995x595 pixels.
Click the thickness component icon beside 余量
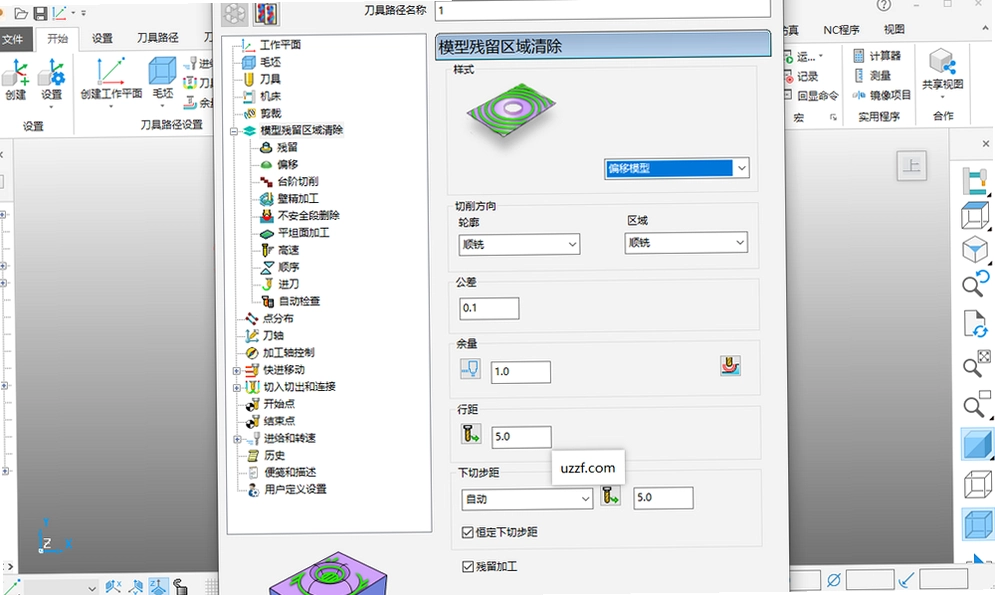(730, 366)
